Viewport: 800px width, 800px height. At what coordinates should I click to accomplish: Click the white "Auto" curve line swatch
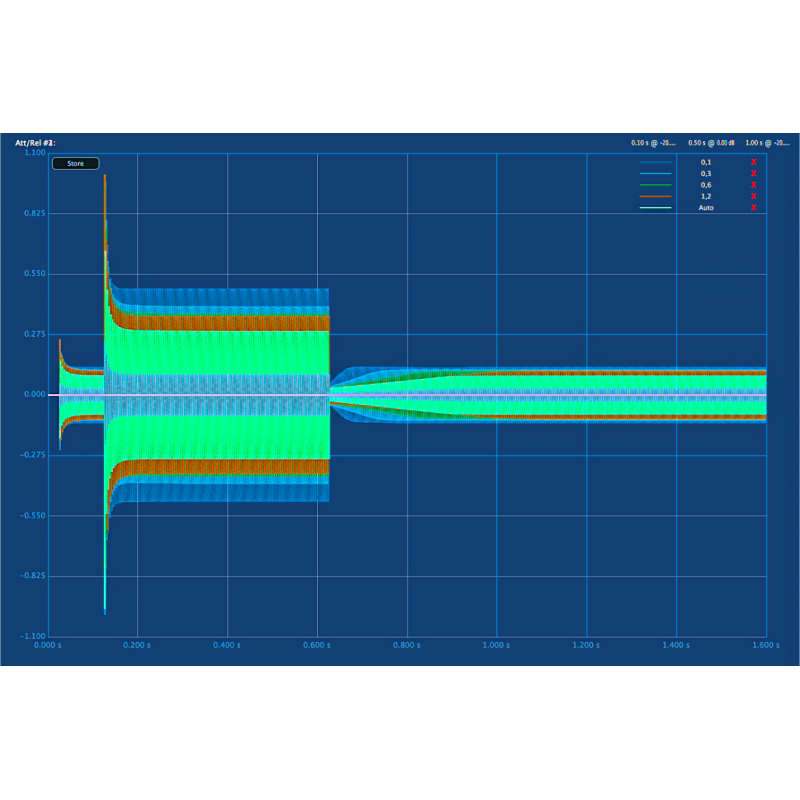[655, 208]
